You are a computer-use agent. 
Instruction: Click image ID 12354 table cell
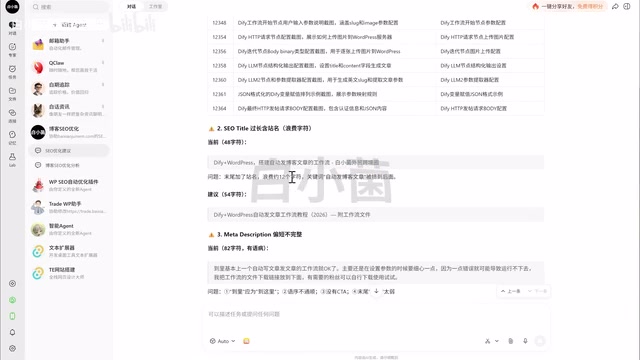click(x=219, y=37)
